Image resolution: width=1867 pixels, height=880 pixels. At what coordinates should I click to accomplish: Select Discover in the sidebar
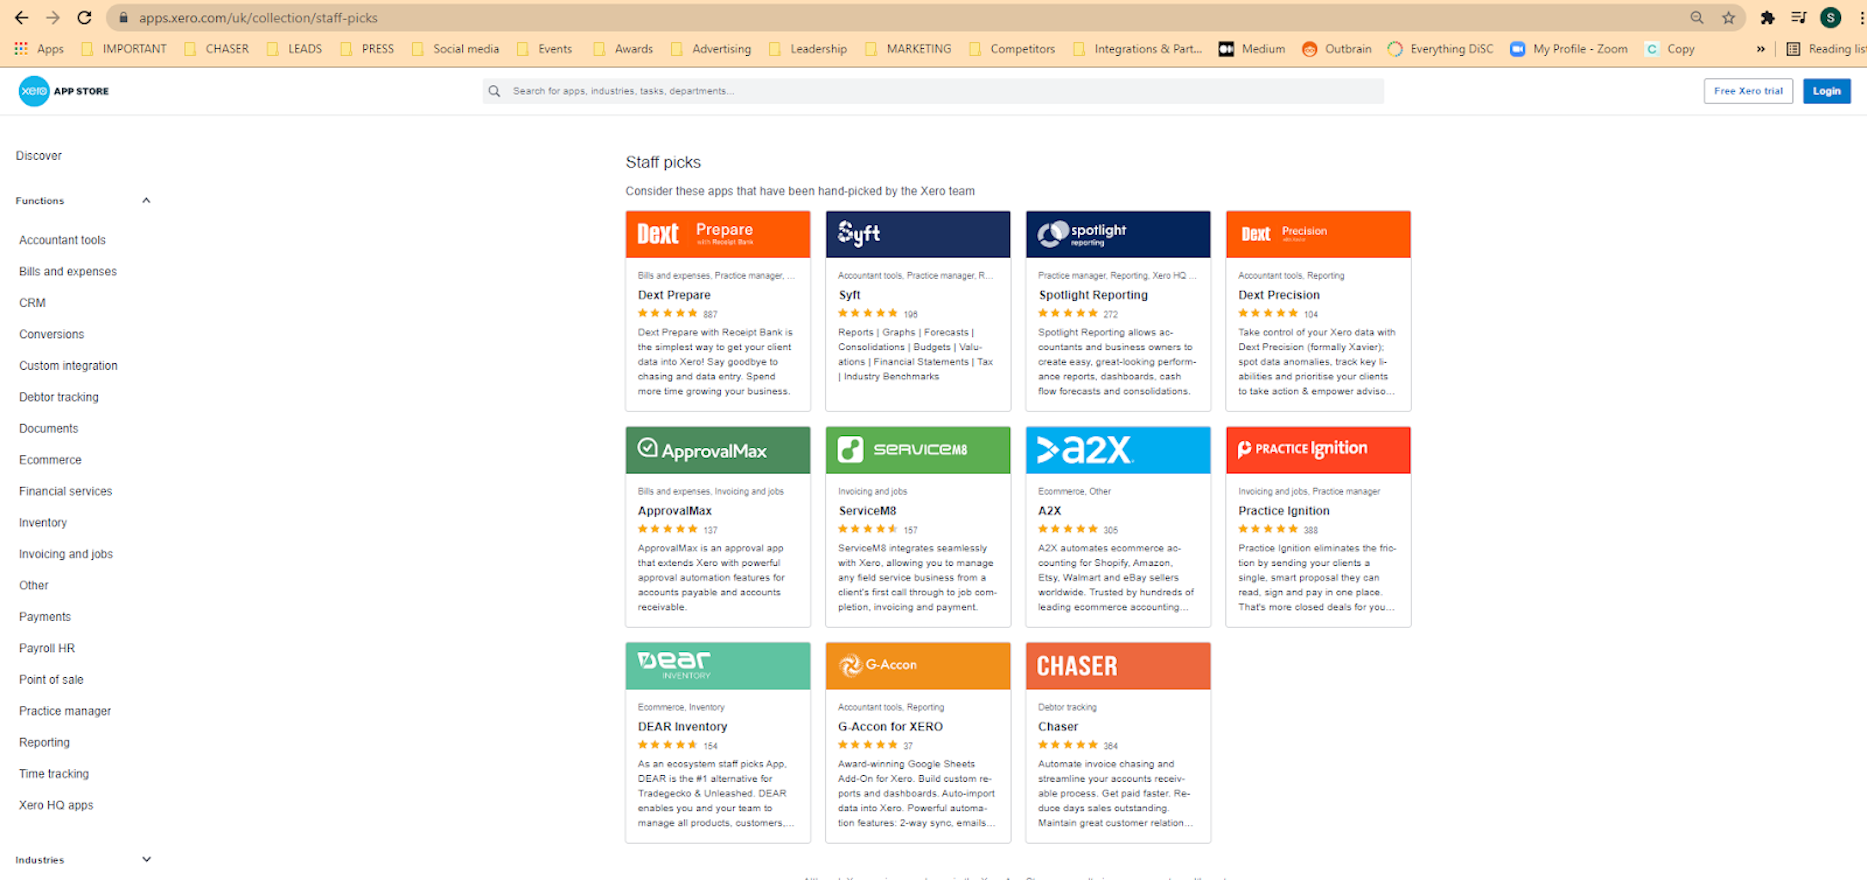click(39, 156)
